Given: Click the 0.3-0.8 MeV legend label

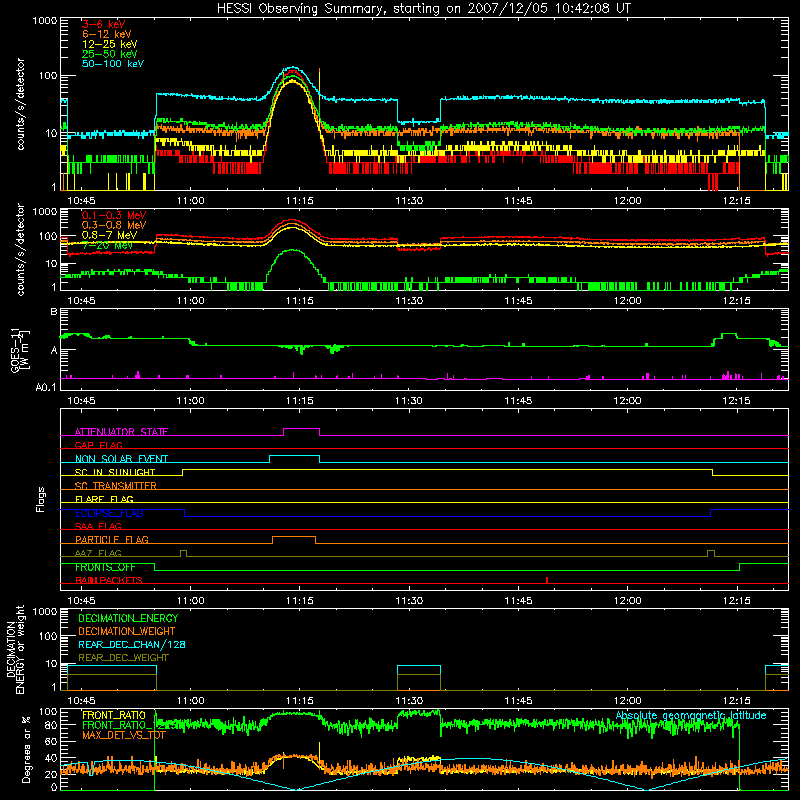Looking at the screenshot, I should 114,225.
